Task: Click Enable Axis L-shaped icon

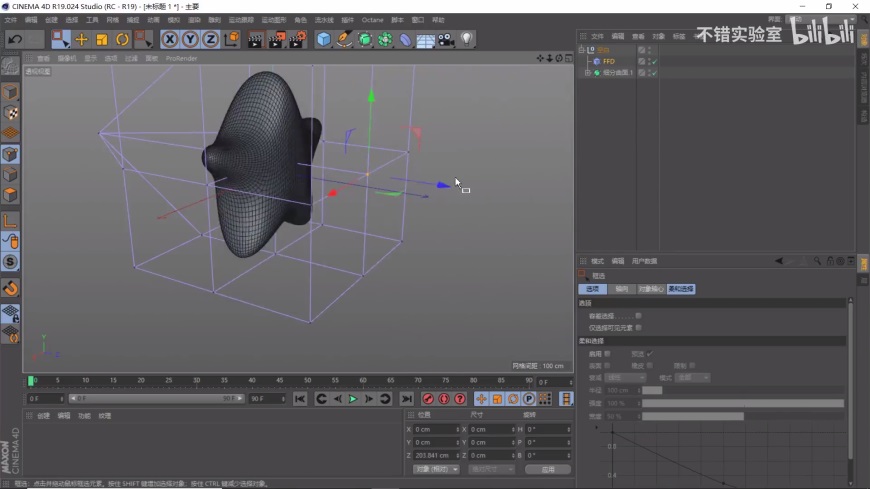Action: [x=10, y=220]
